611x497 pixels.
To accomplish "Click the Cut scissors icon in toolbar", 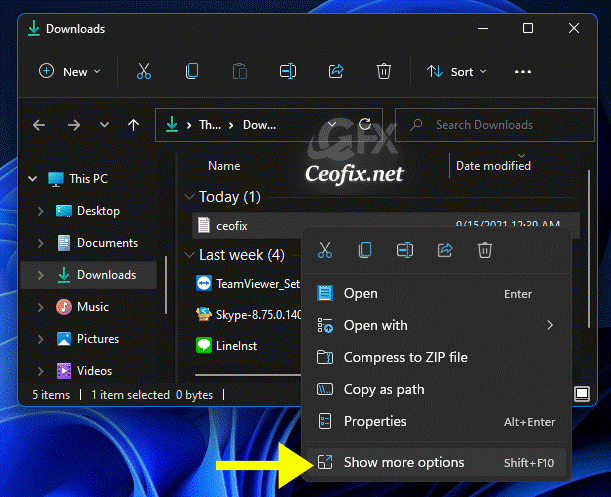I will pyautogui.click(x=144, y=72).
